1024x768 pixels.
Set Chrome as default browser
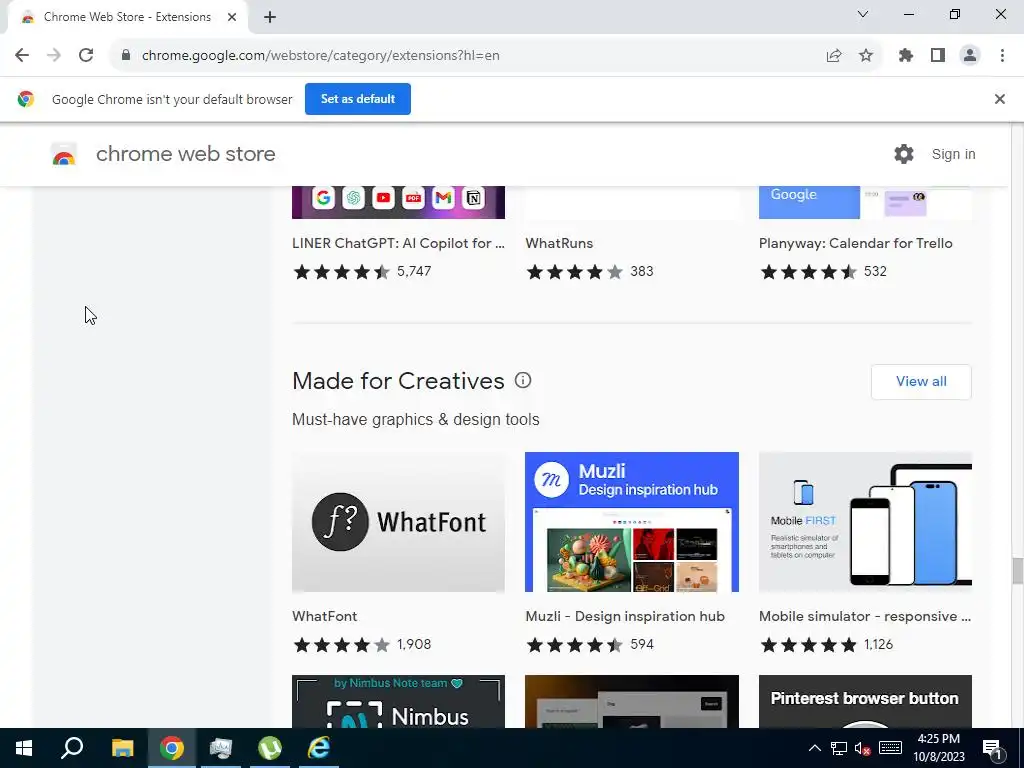[358, 99]
